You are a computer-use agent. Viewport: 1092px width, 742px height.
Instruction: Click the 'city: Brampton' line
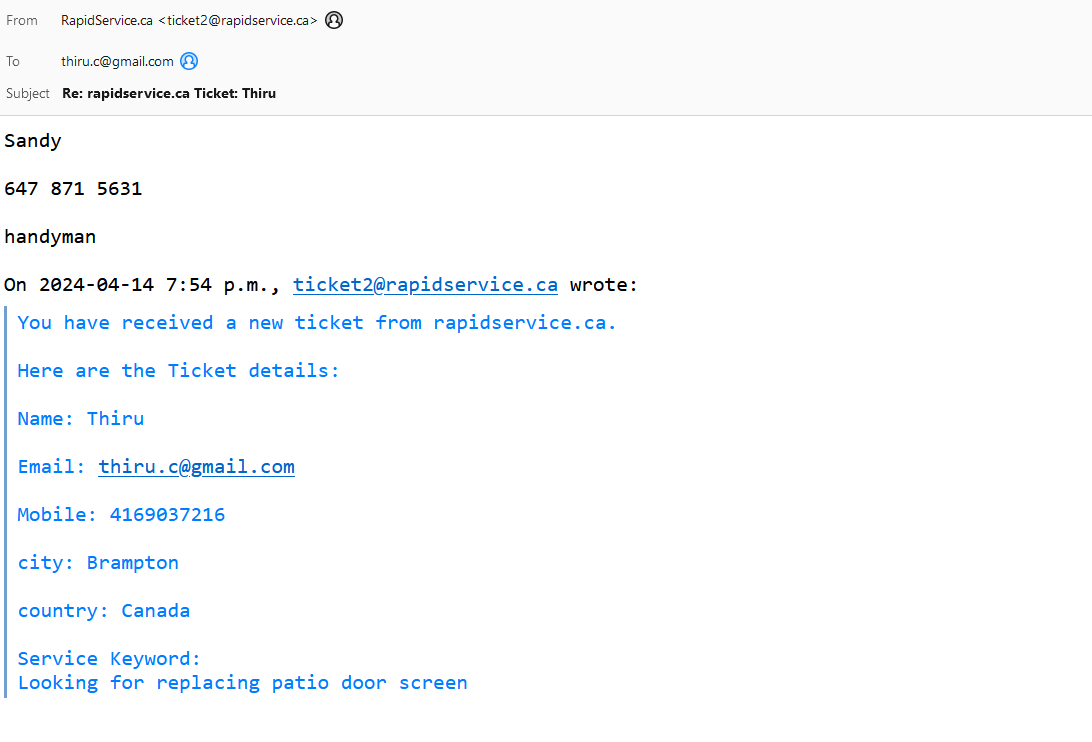click(98, 563)
